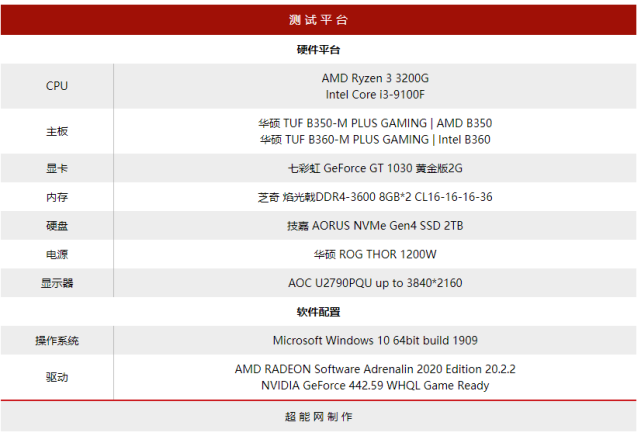Image resolution: width=641 pixels, height=436 pixels.
Task: Click the 测试平台 red header title
Action: pyautogui.click(x=318, y=20)
